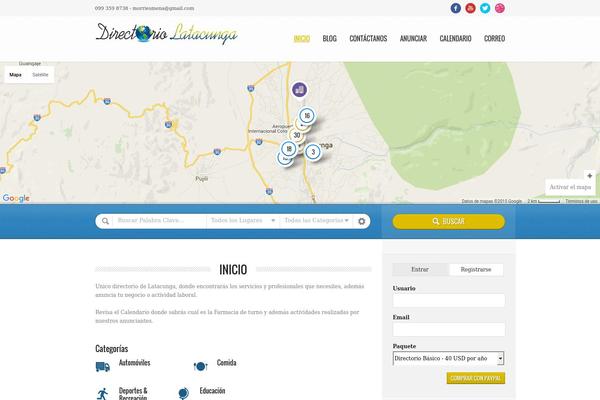Open the CALENDARIO menu item

tap(455, 39)
